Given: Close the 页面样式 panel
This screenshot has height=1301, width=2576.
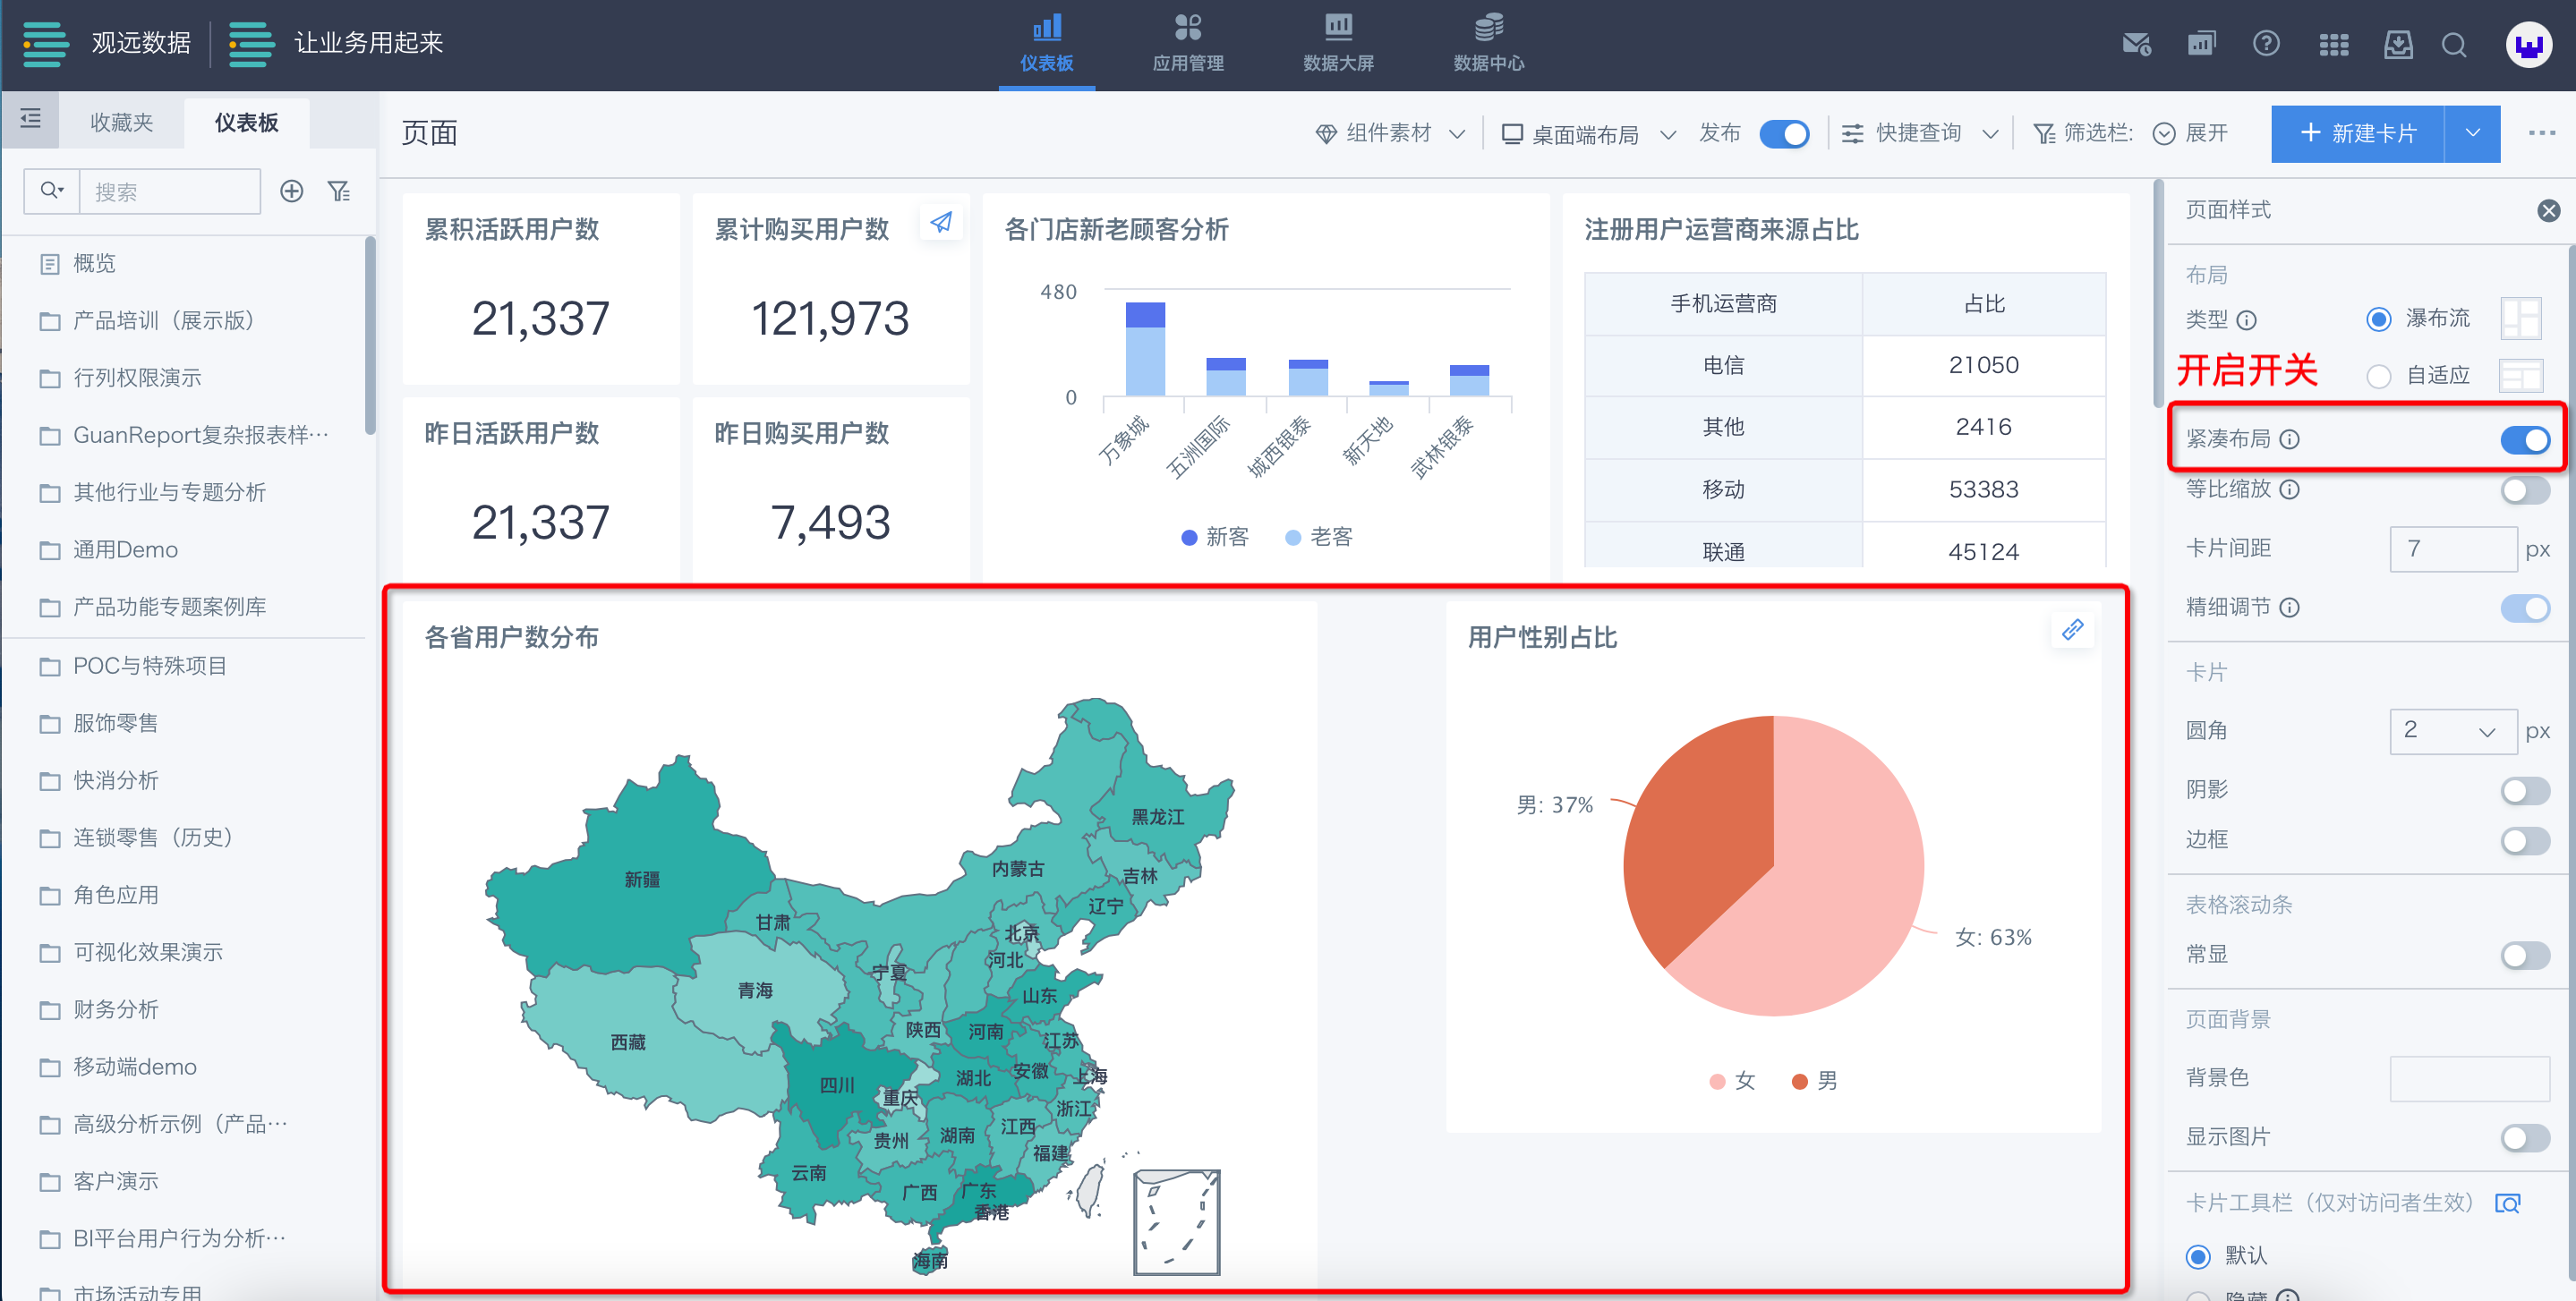Looking at the screenshot, I should click(2548, 210).
